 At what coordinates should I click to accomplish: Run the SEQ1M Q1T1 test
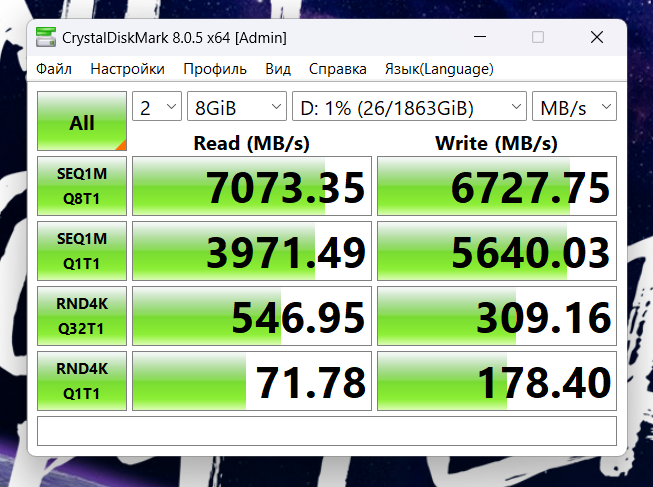[82, 251]
